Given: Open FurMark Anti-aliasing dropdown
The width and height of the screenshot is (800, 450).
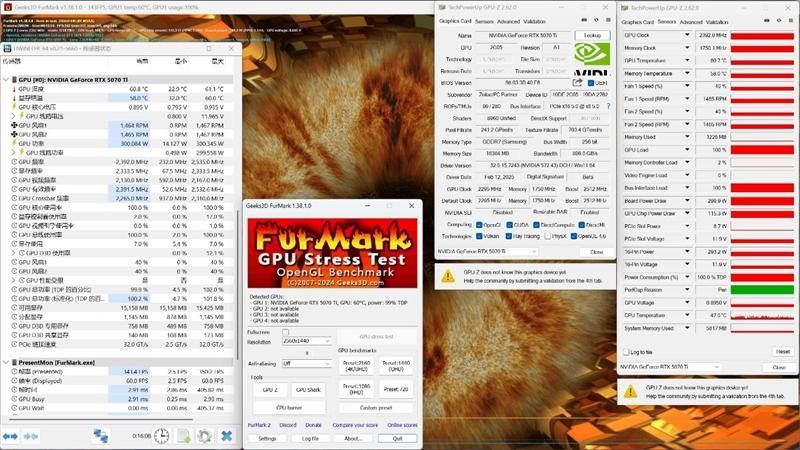Looking at the screenshot, I should click(307, 364).
